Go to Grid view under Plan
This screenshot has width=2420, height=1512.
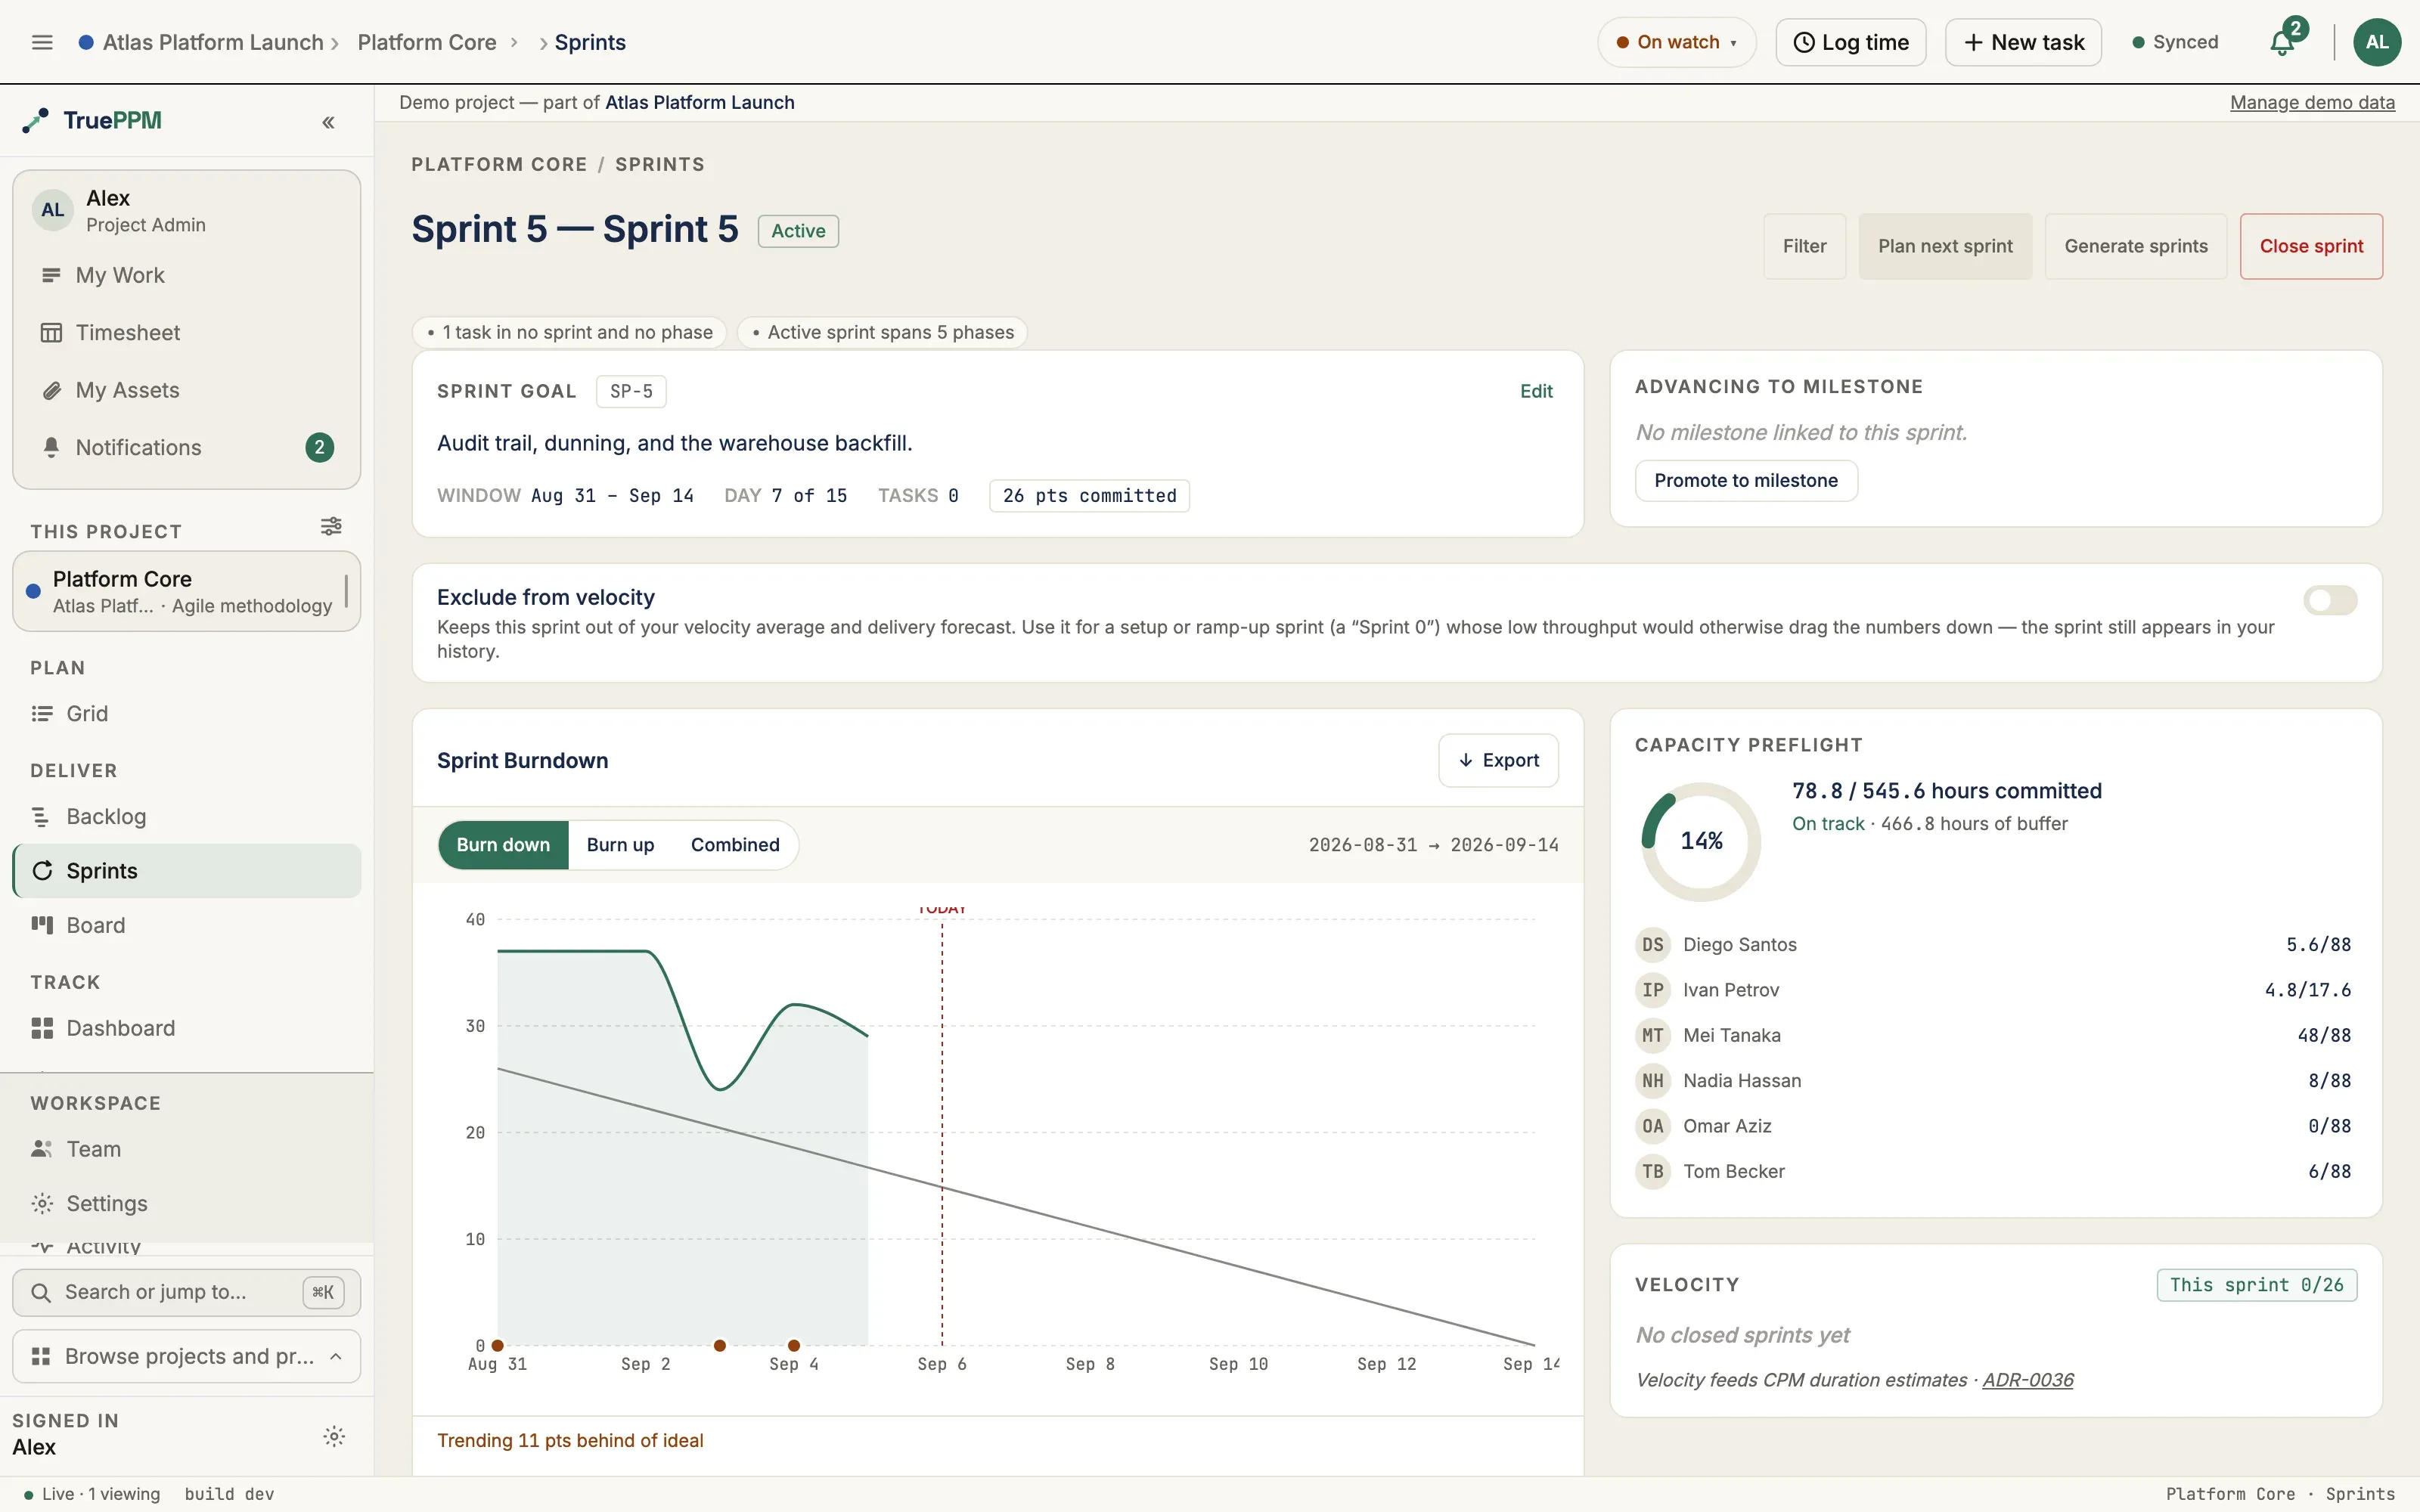coord(187,713)
